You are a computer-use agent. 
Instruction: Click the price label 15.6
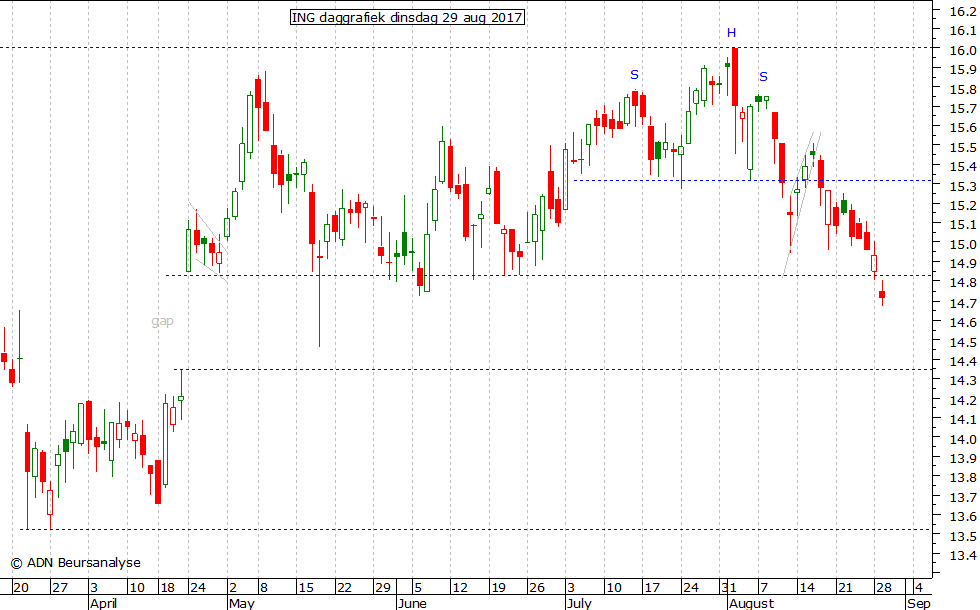pyautogui.click(x=963, y=128)
